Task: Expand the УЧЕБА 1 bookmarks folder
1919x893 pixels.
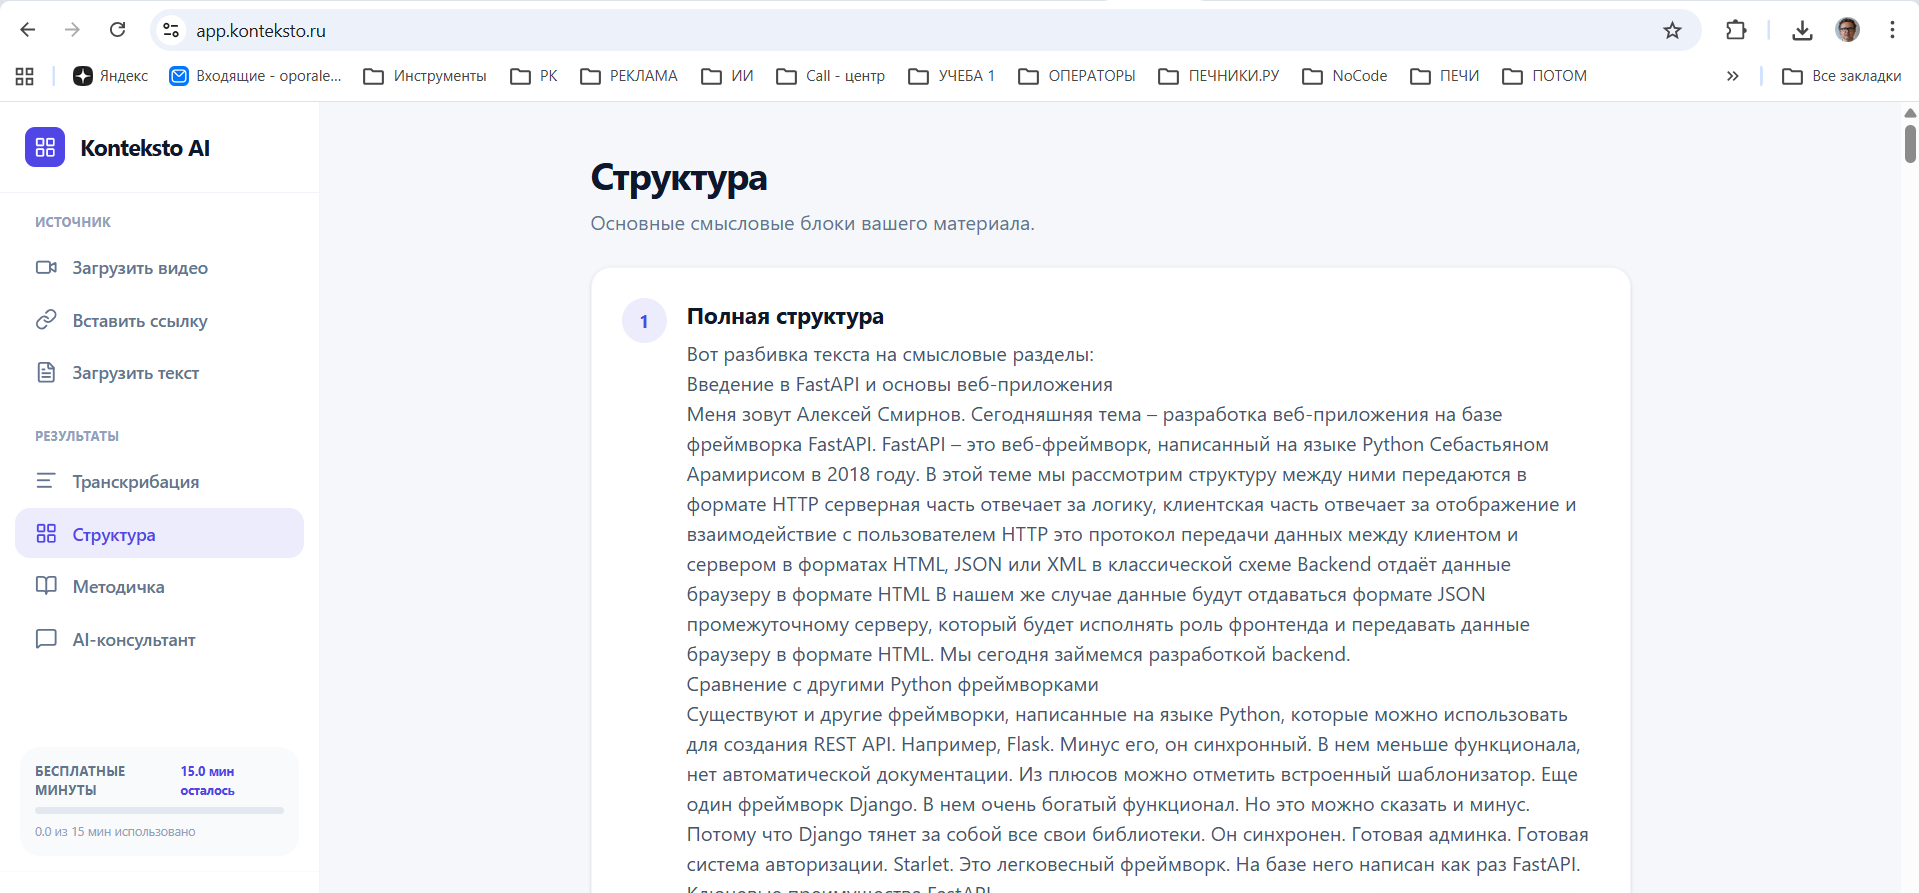Action: pyautogui.click(x=951, y=76)
